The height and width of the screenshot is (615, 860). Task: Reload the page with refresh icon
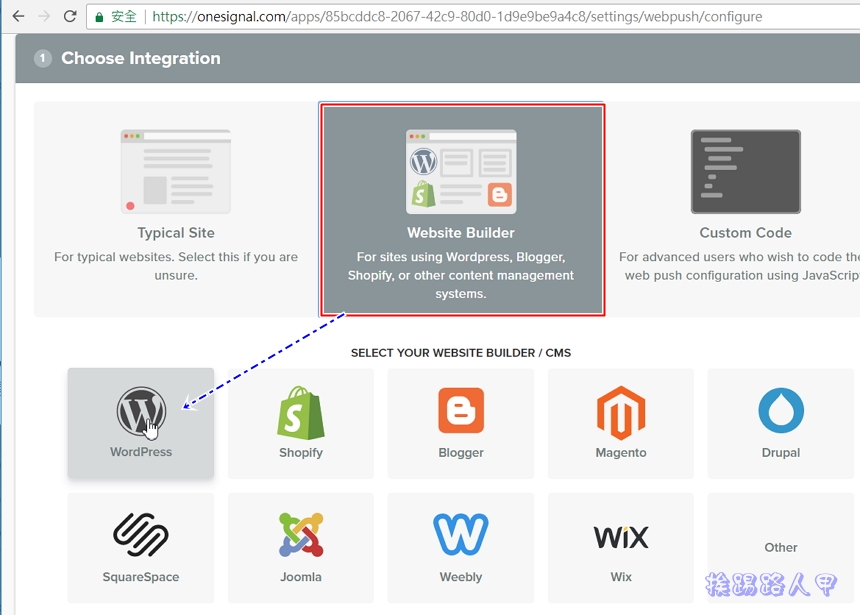[x=70, y=16]
